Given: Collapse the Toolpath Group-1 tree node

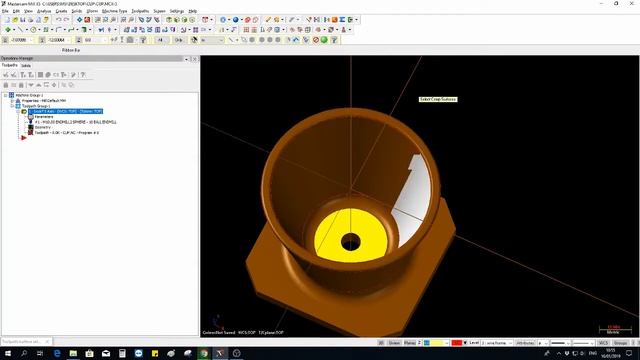Looking at the screenshot, I should point(12,106).
